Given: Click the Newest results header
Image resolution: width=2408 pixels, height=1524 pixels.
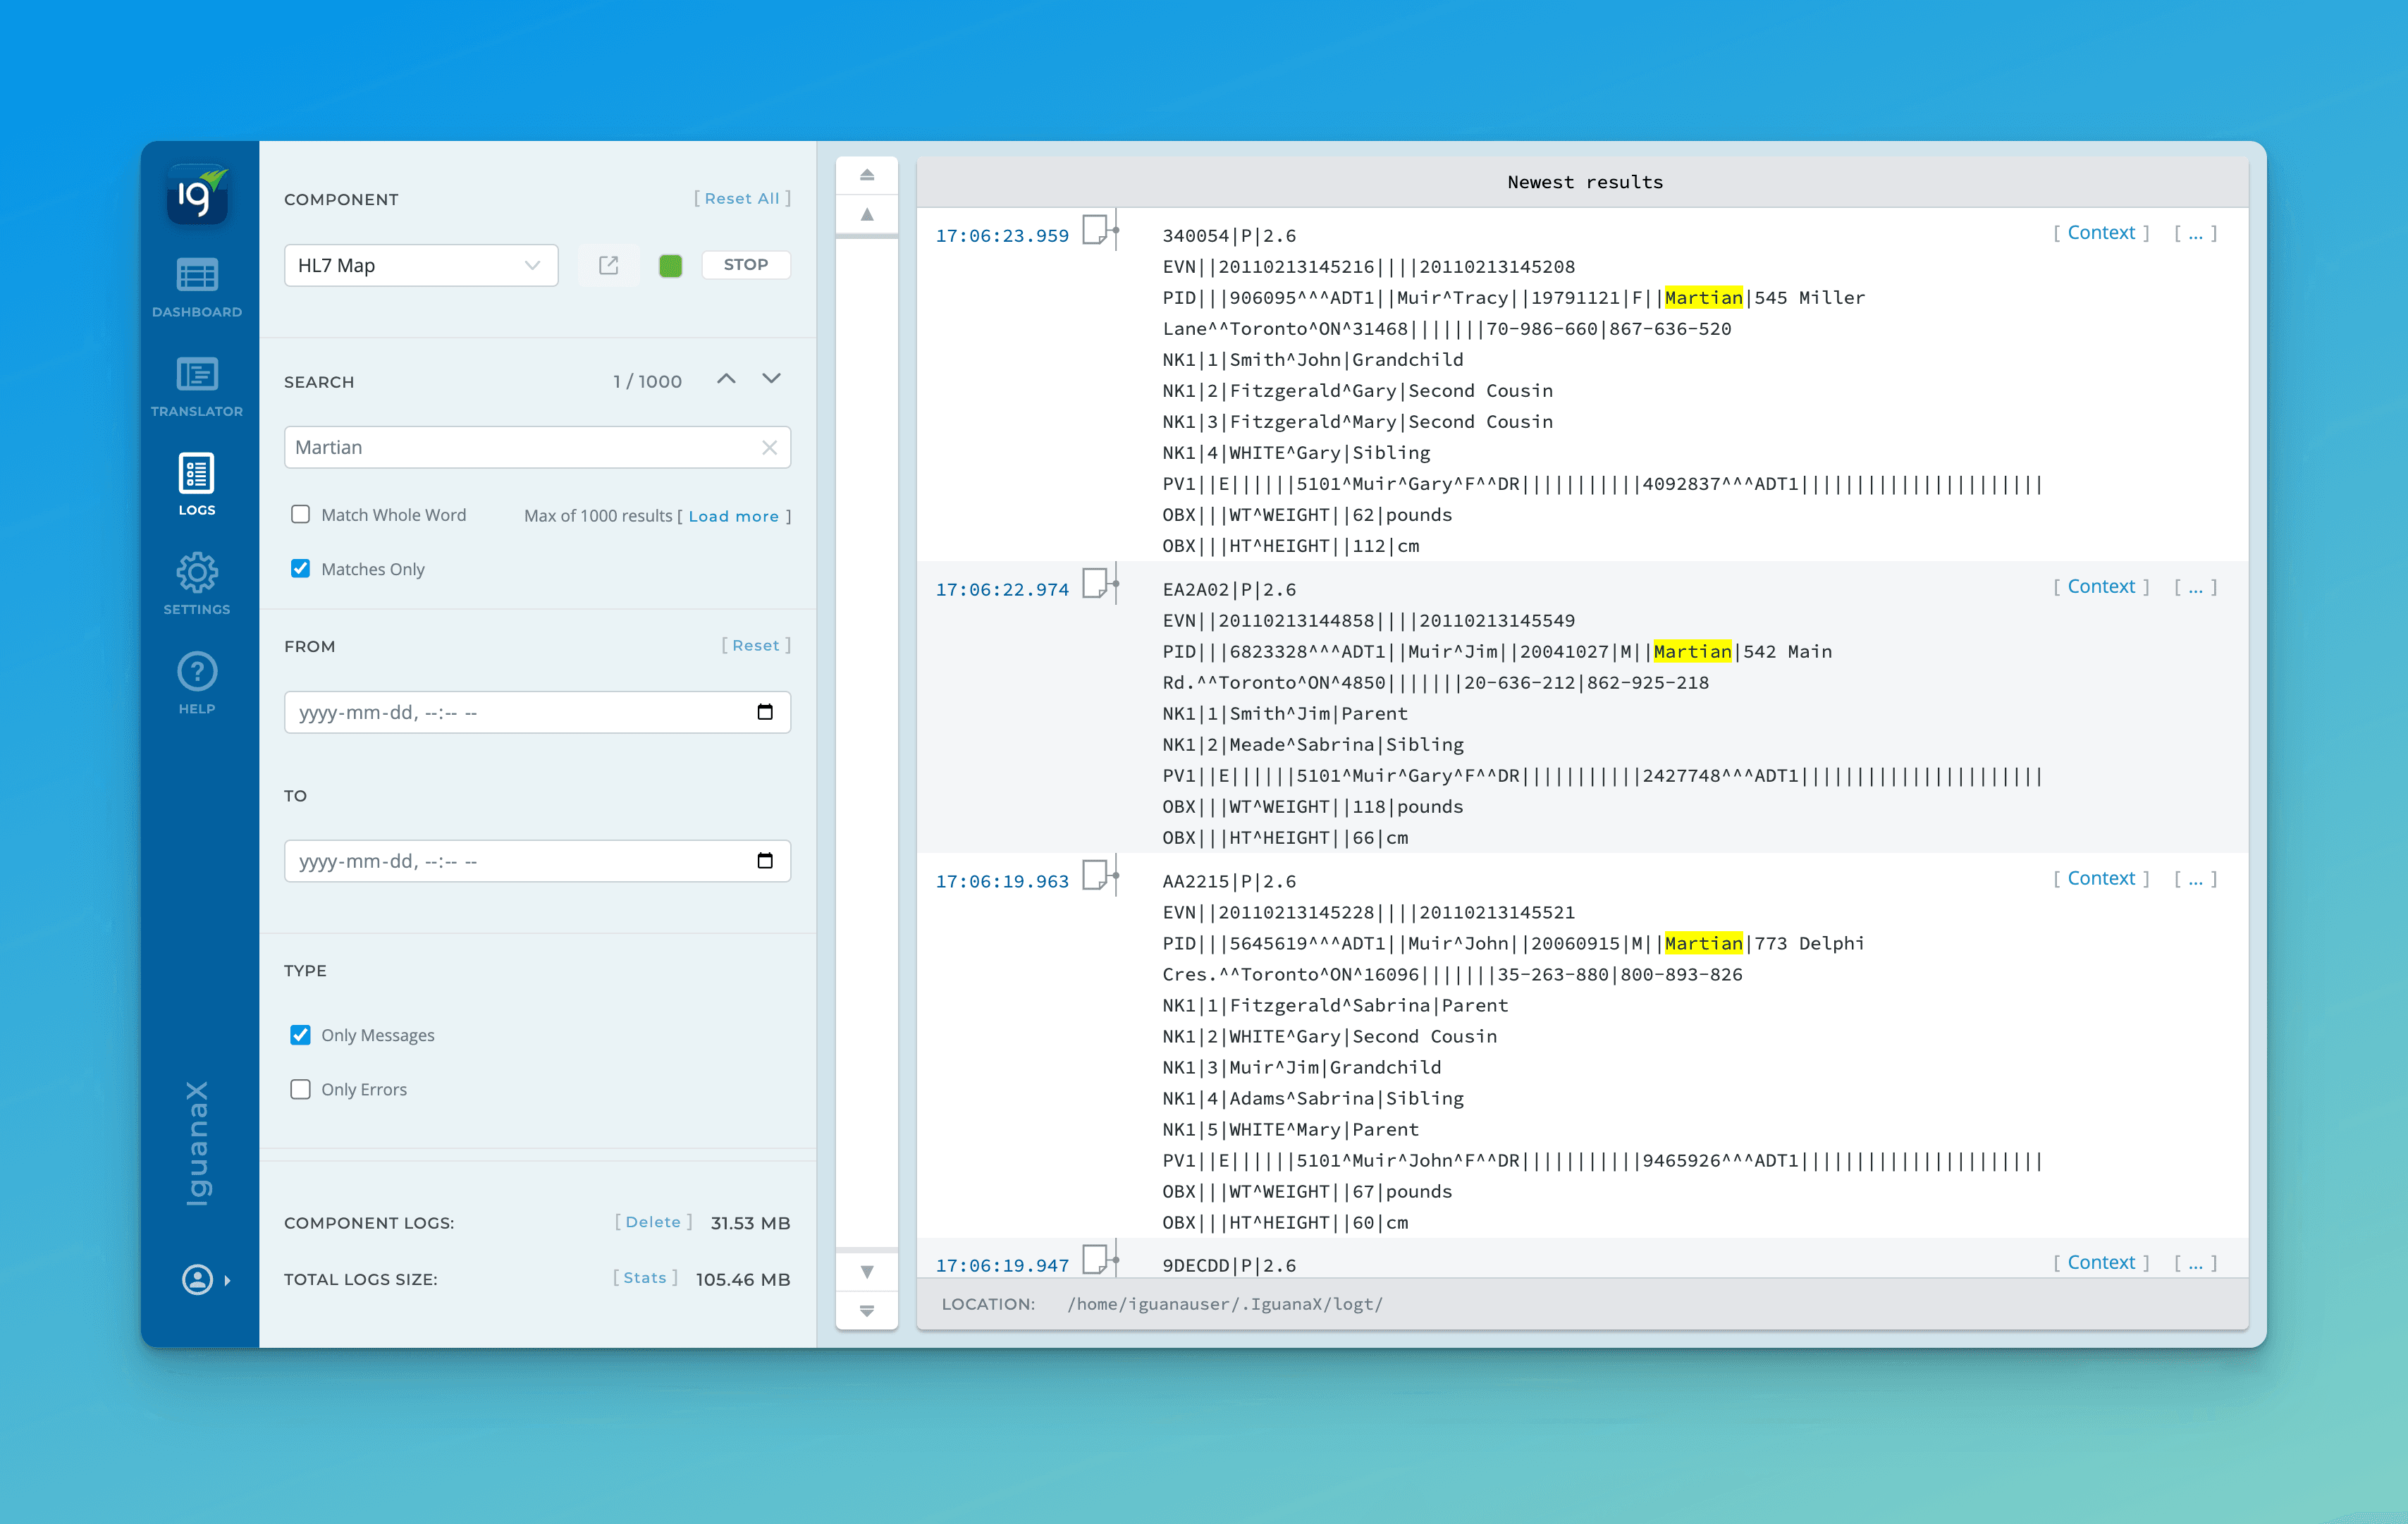Looking at the screenshot, I should click(1584, 182).
